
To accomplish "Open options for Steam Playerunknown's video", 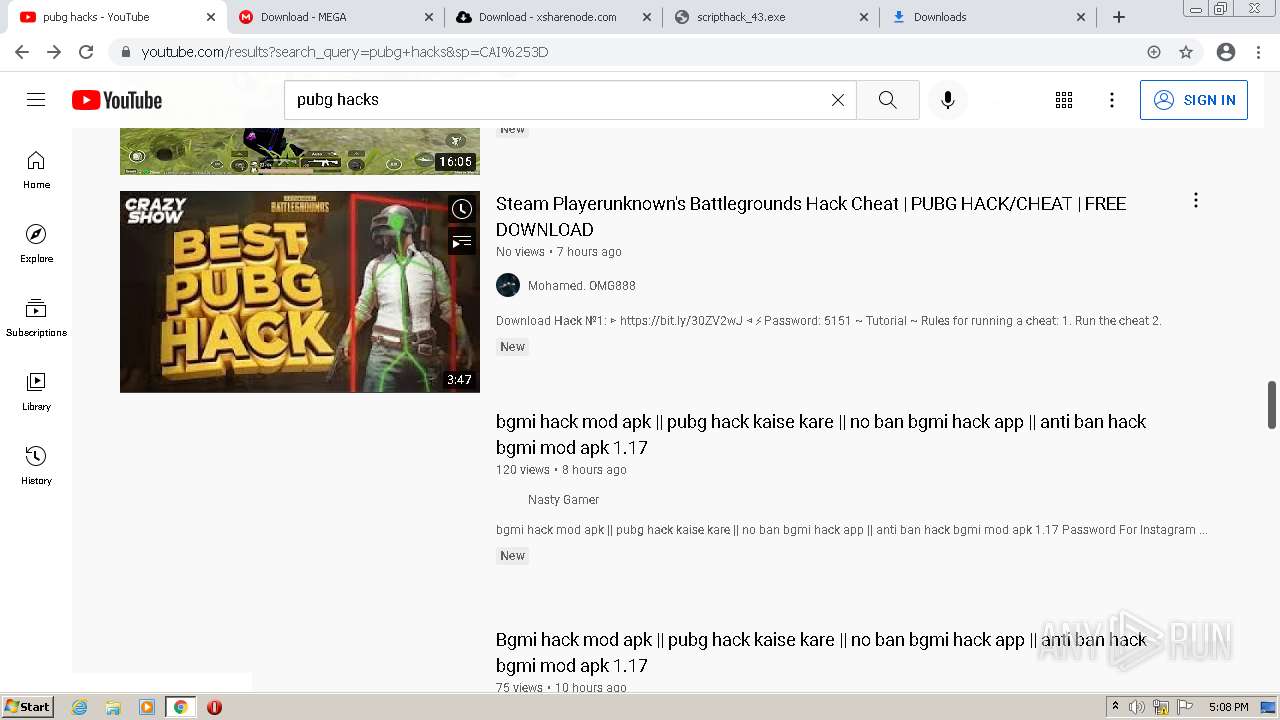I will point(1195,200).
